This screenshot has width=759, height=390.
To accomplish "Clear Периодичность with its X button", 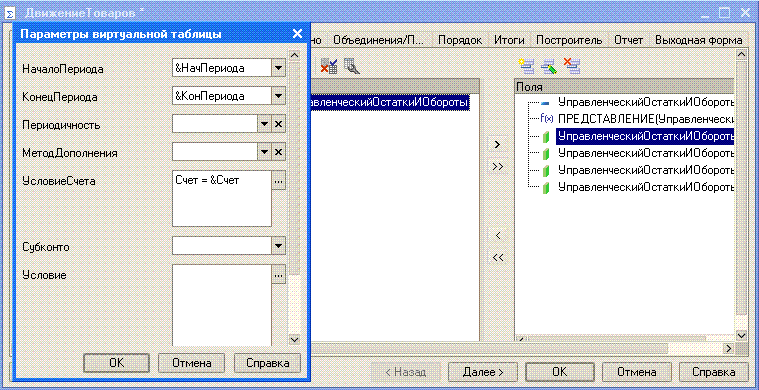I will 278,124.
